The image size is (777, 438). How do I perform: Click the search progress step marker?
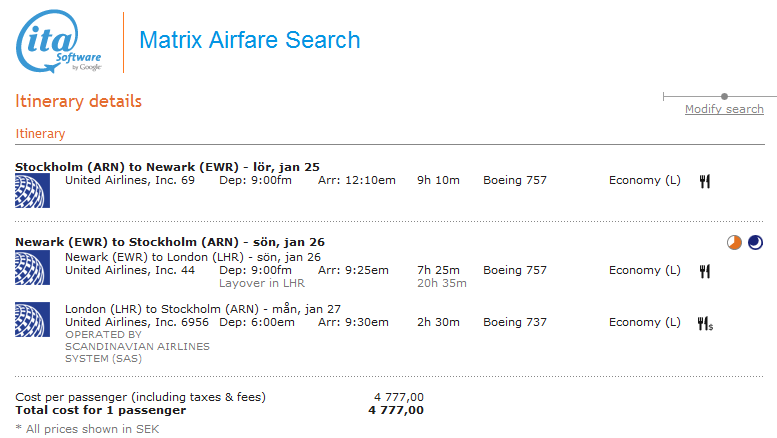tap(724, 96)
